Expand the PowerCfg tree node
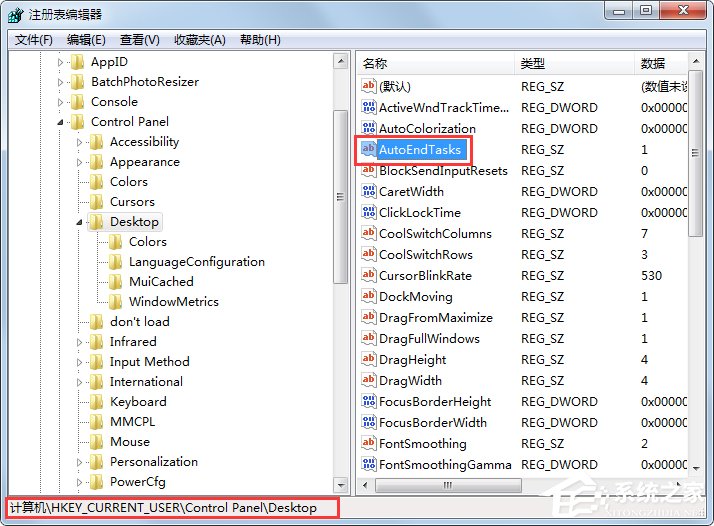714x526 pixels. tap(79, 482)
